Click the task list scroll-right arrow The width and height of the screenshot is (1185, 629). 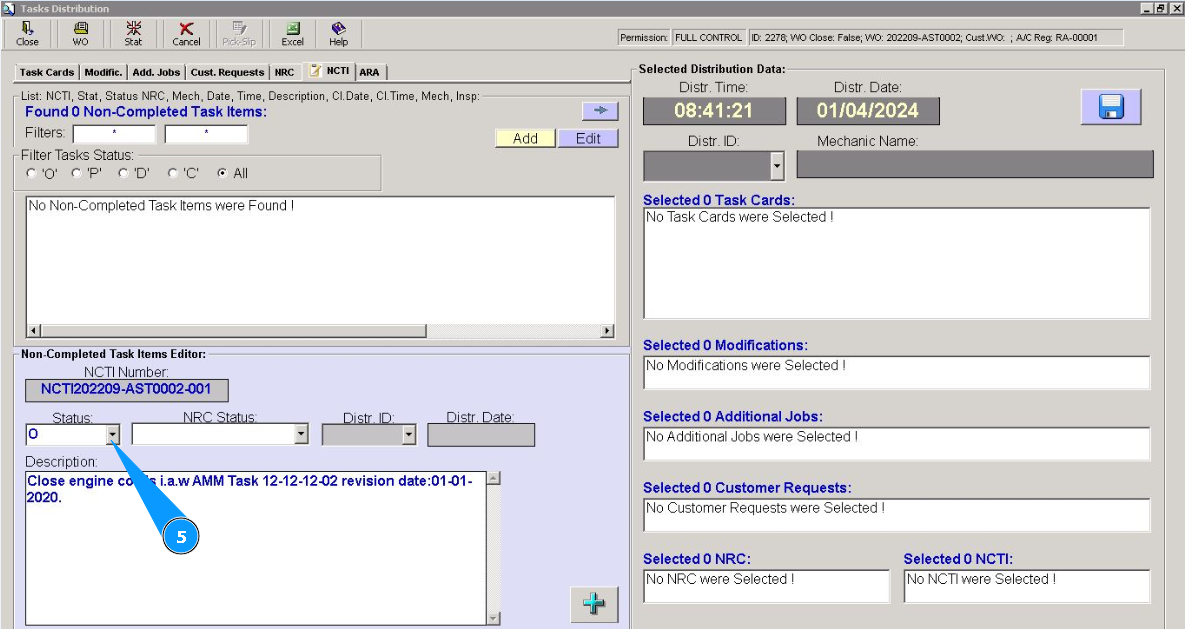[x=607, y=331]
